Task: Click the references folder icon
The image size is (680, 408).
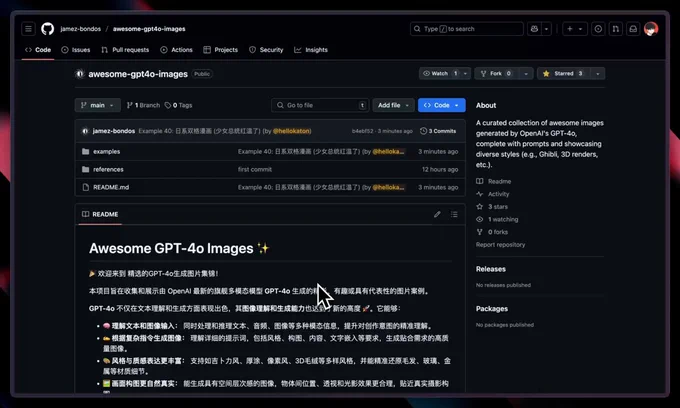Action: tap(85, 170)
